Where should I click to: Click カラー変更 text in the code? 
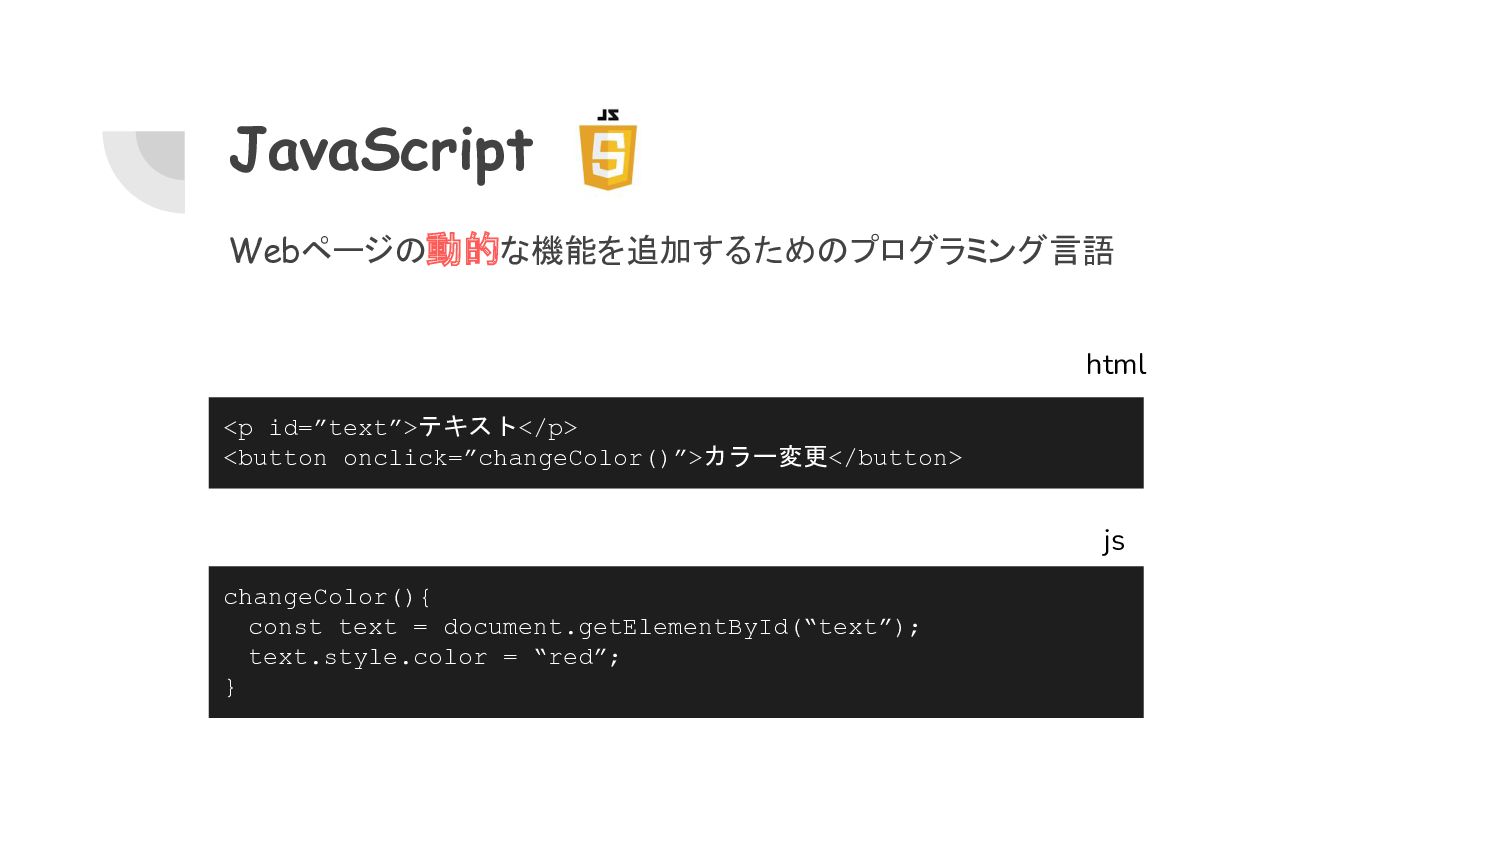point(766,457)
